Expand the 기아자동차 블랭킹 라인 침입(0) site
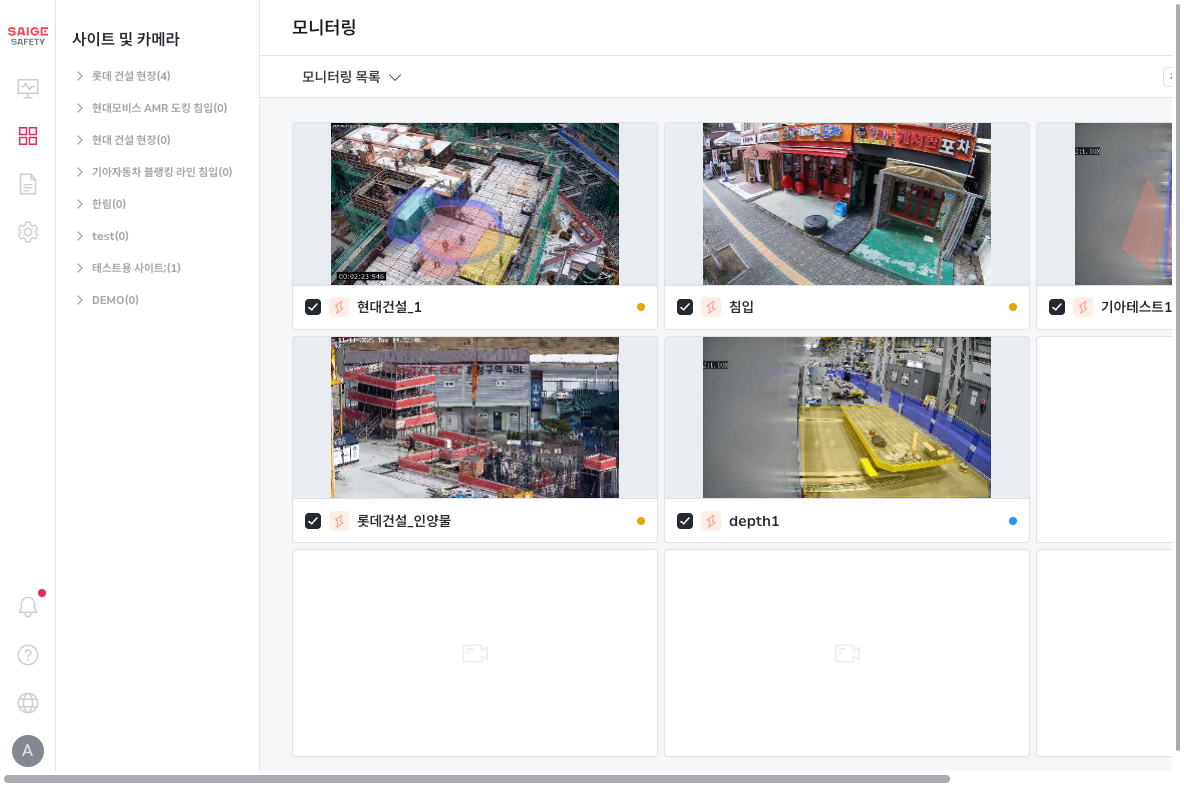Image resolution: width=1184 pixels, height=787 pixels. [80, 172]
